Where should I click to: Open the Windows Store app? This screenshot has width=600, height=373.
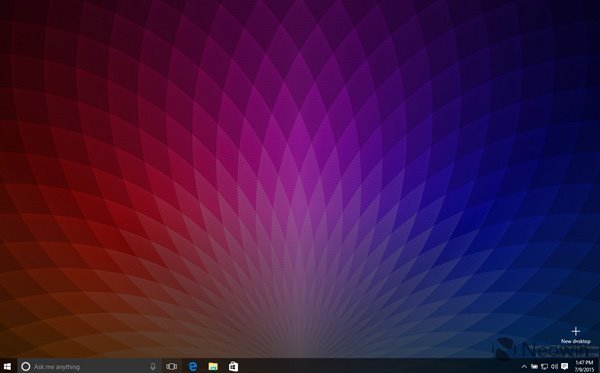point(233,366)
